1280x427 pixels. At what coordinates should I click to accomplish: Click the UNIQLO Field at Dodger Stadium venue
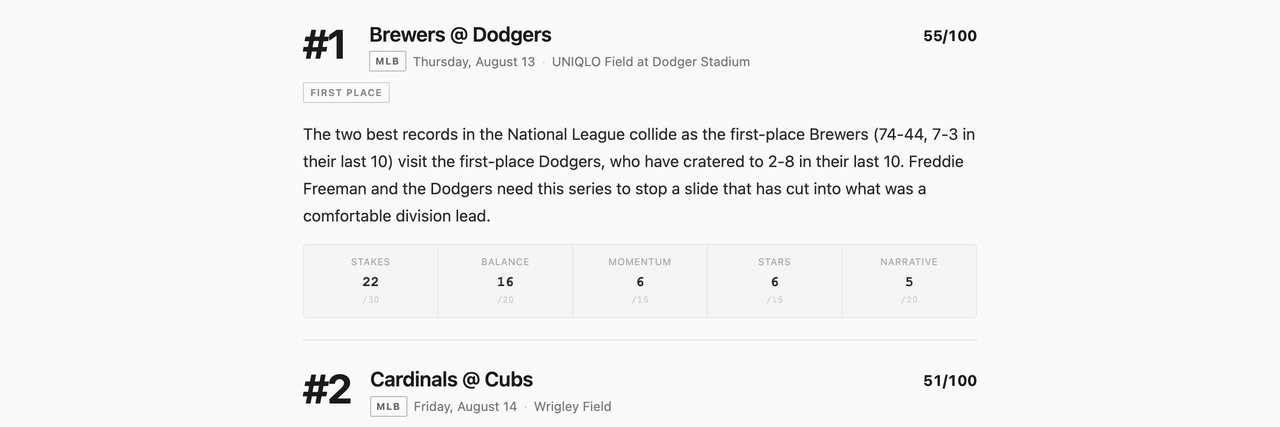pos(651,62)
